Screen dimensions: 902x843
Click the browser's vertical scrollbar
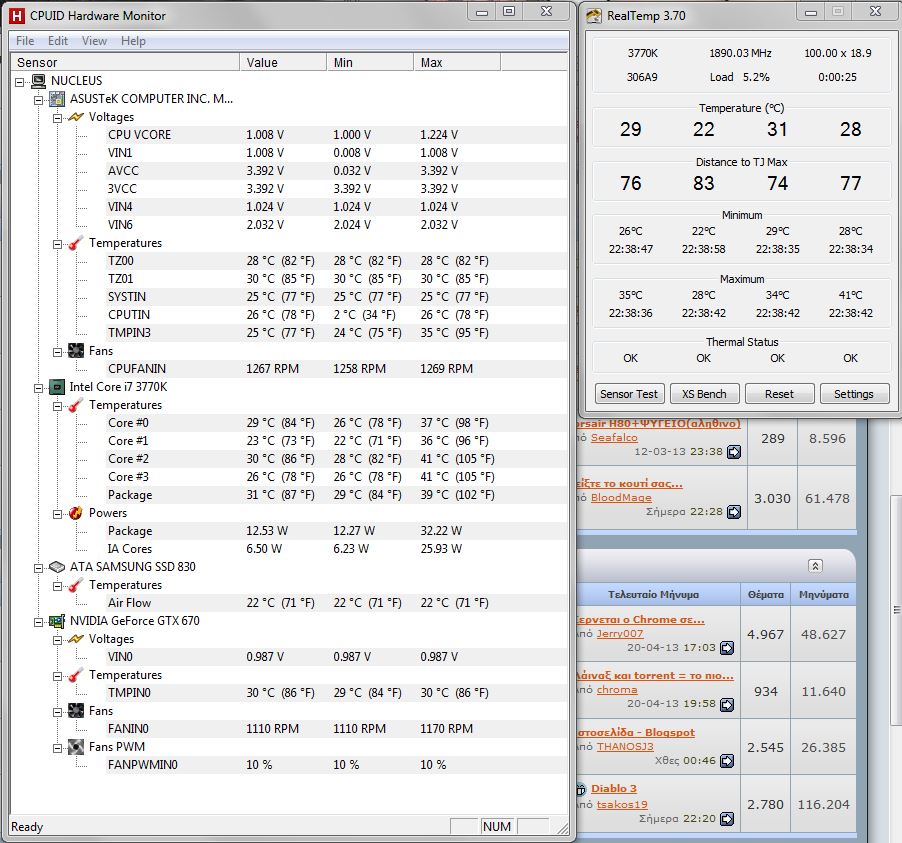point(896,610)
